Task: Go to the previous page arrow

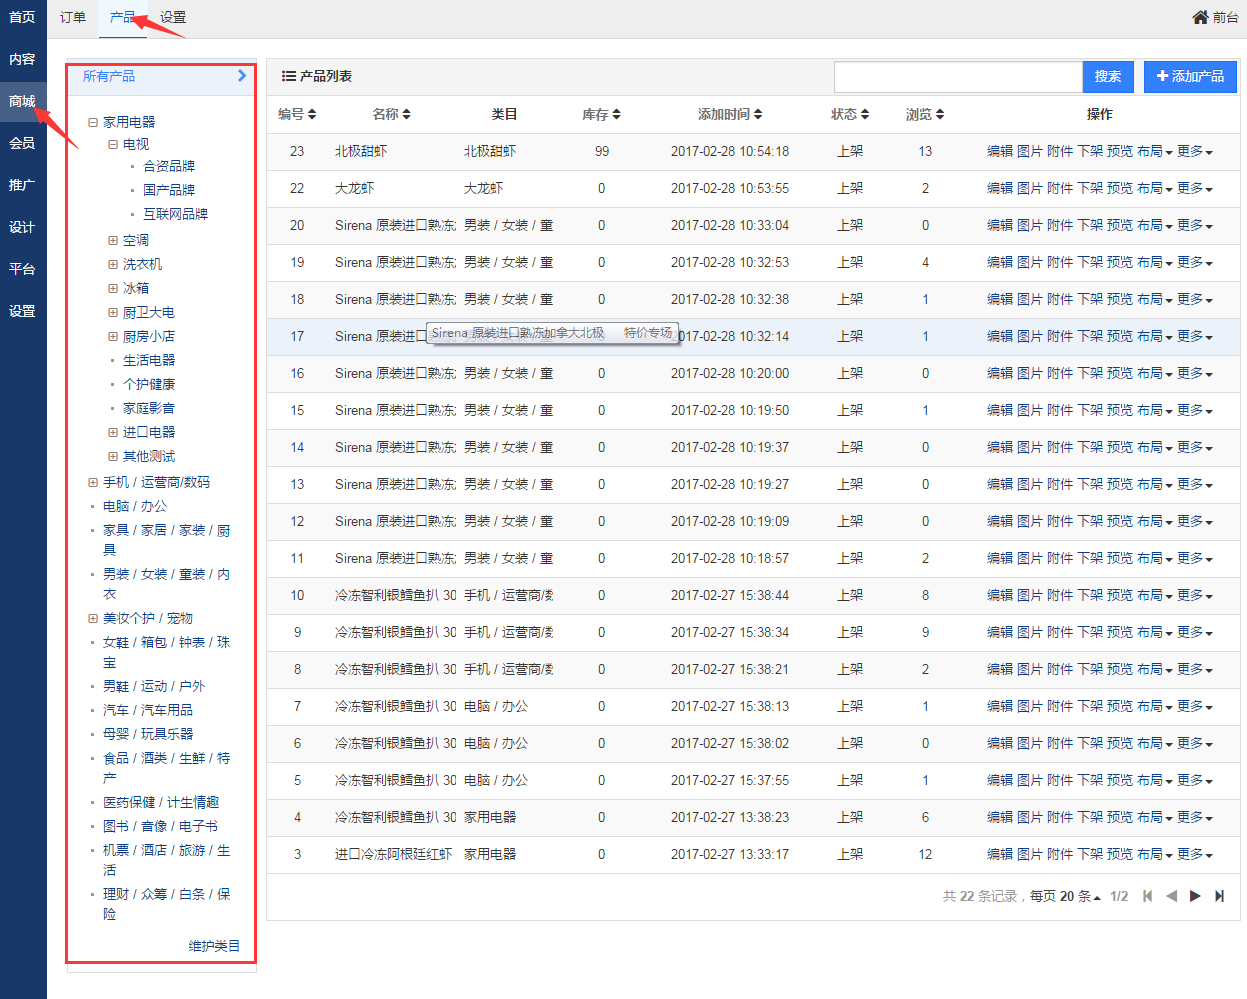Action: (1171, 896)
